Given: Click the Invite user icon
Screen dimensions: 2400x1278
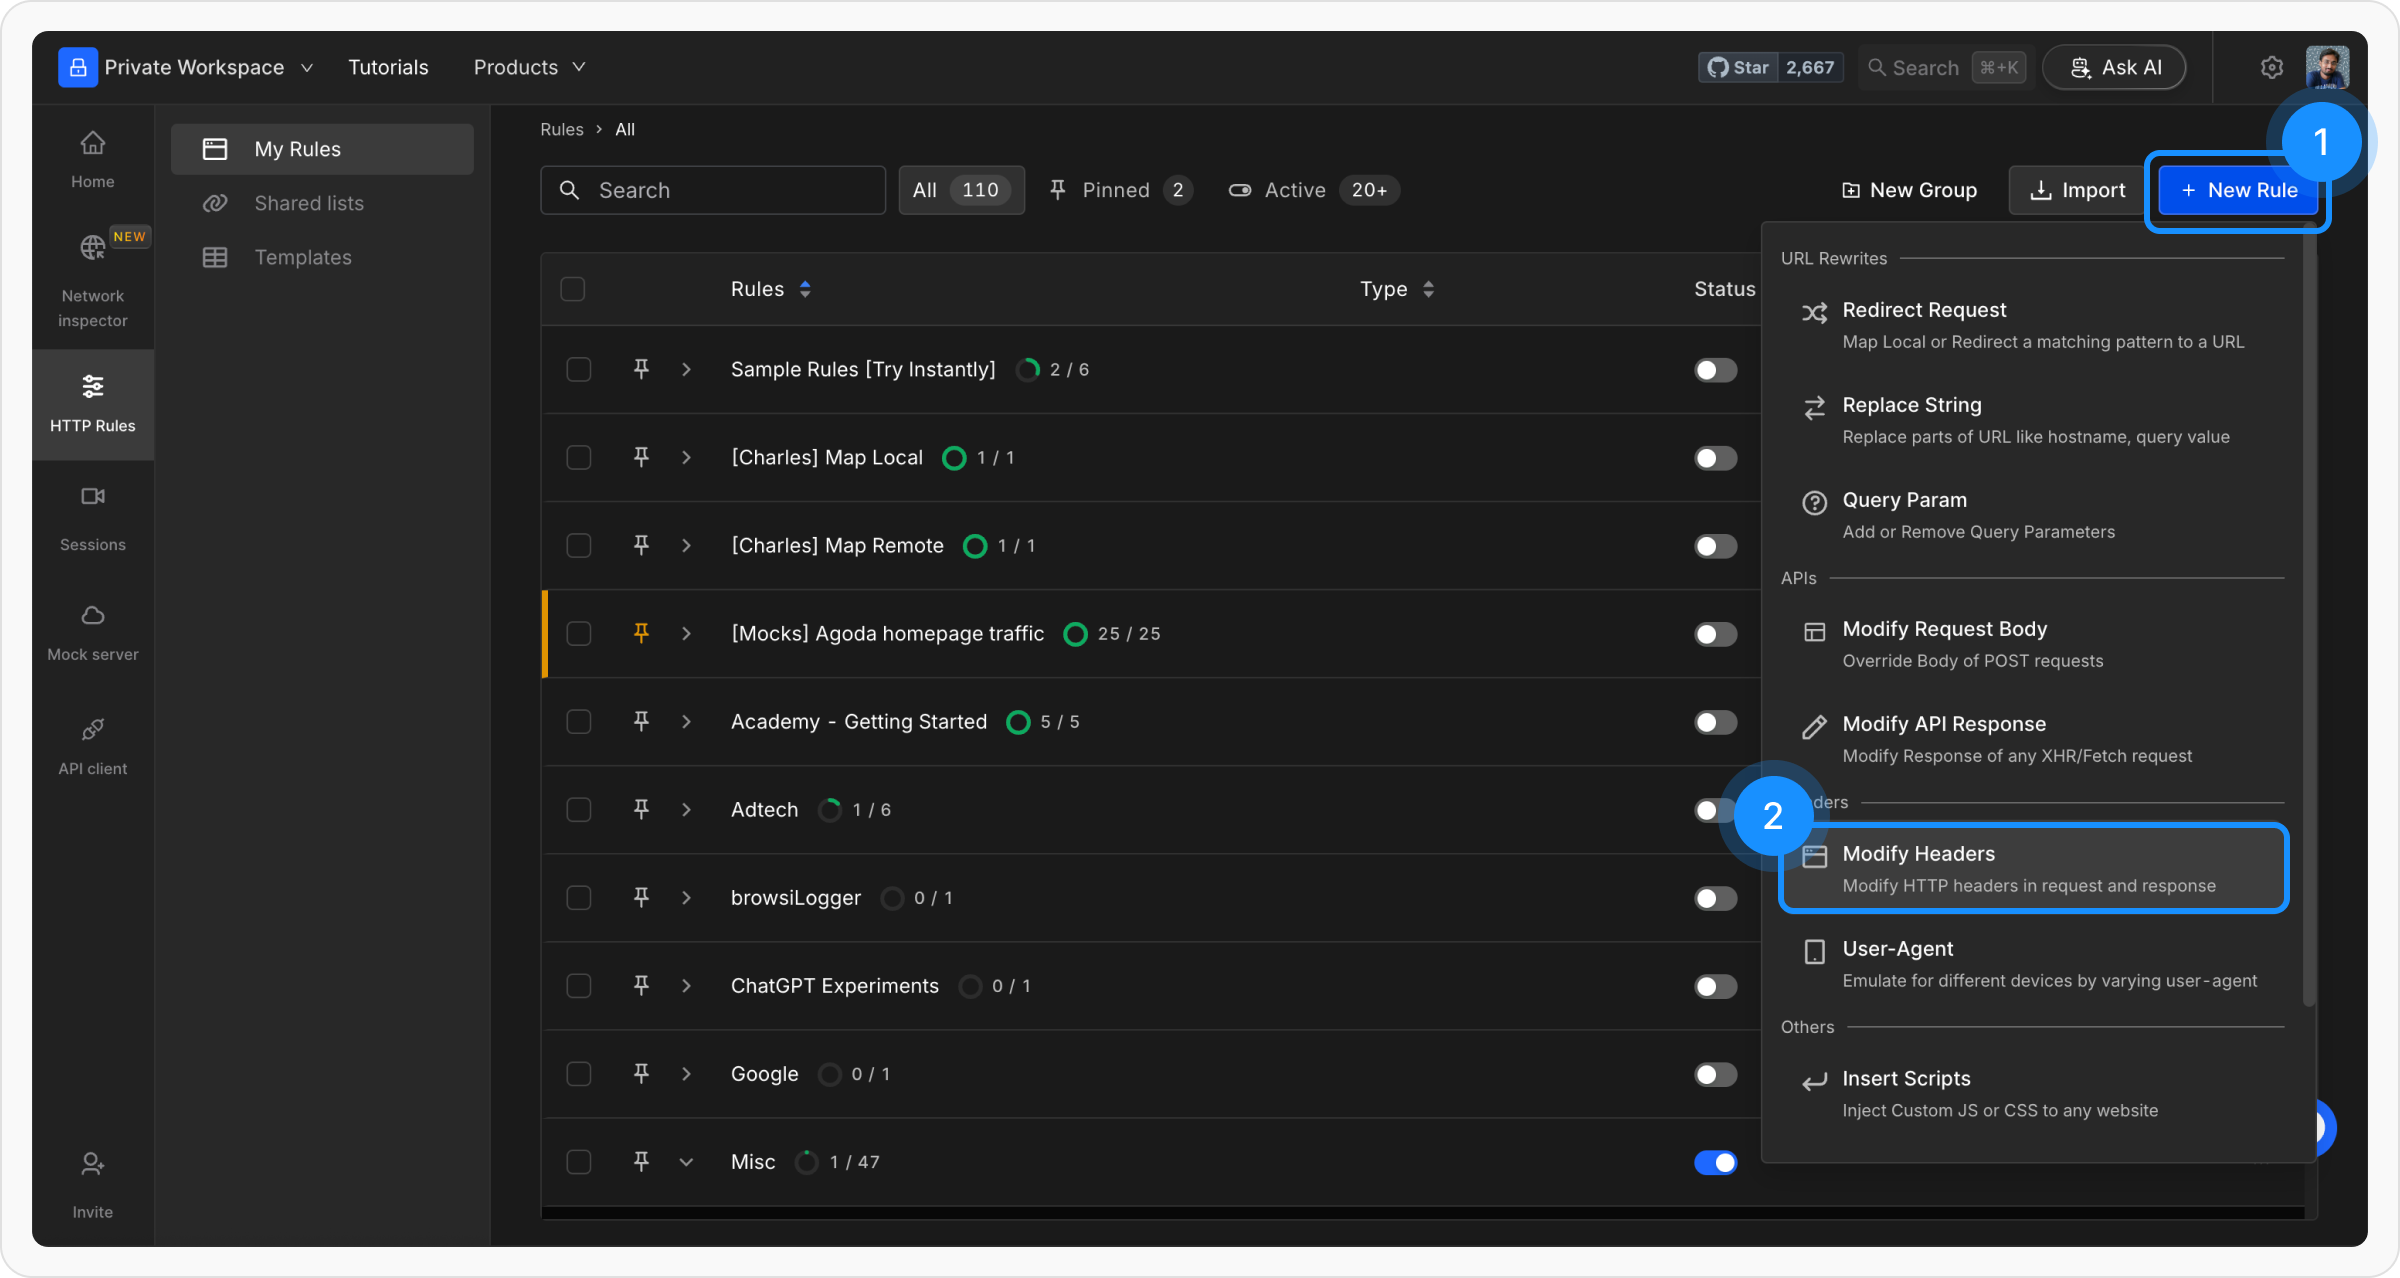Looking at the screenshot, I should 92,1164.
